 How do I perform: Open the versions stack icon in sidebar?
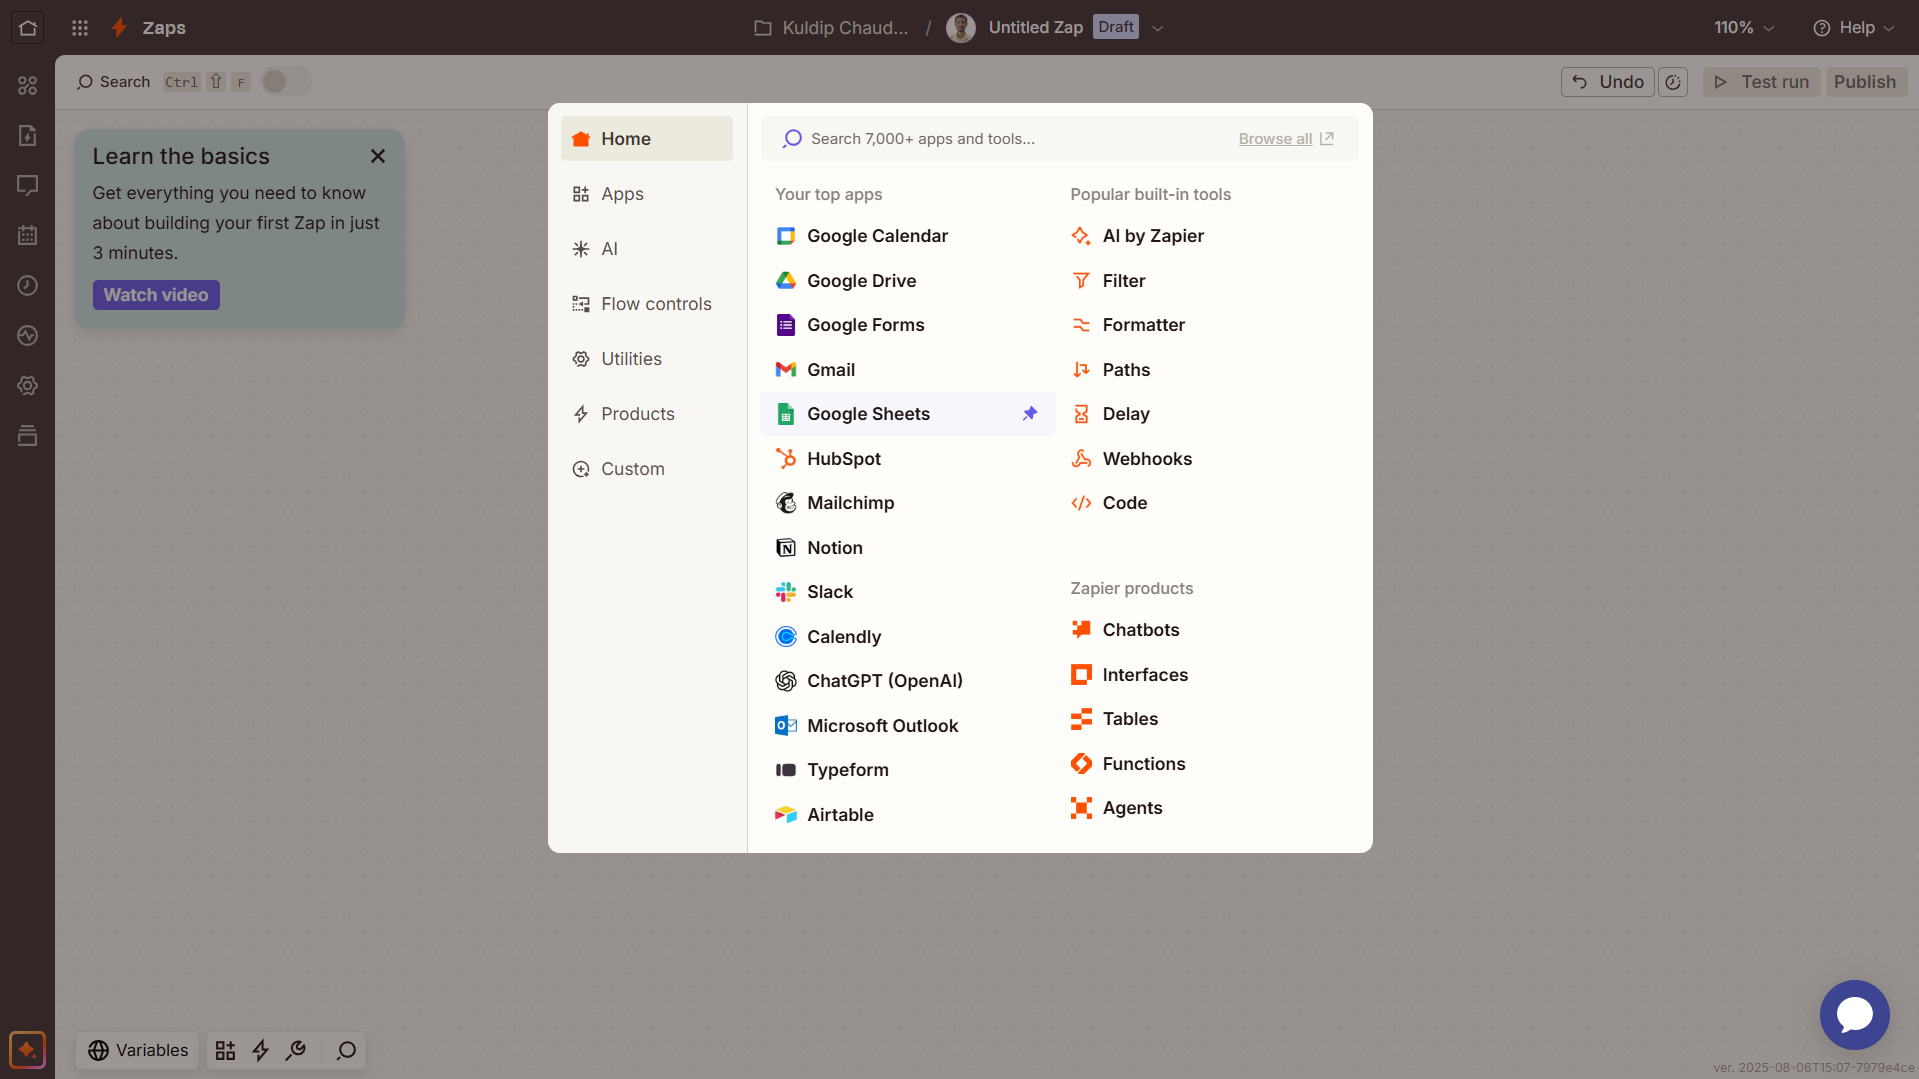pyautogui.click(x=27, y=436)
